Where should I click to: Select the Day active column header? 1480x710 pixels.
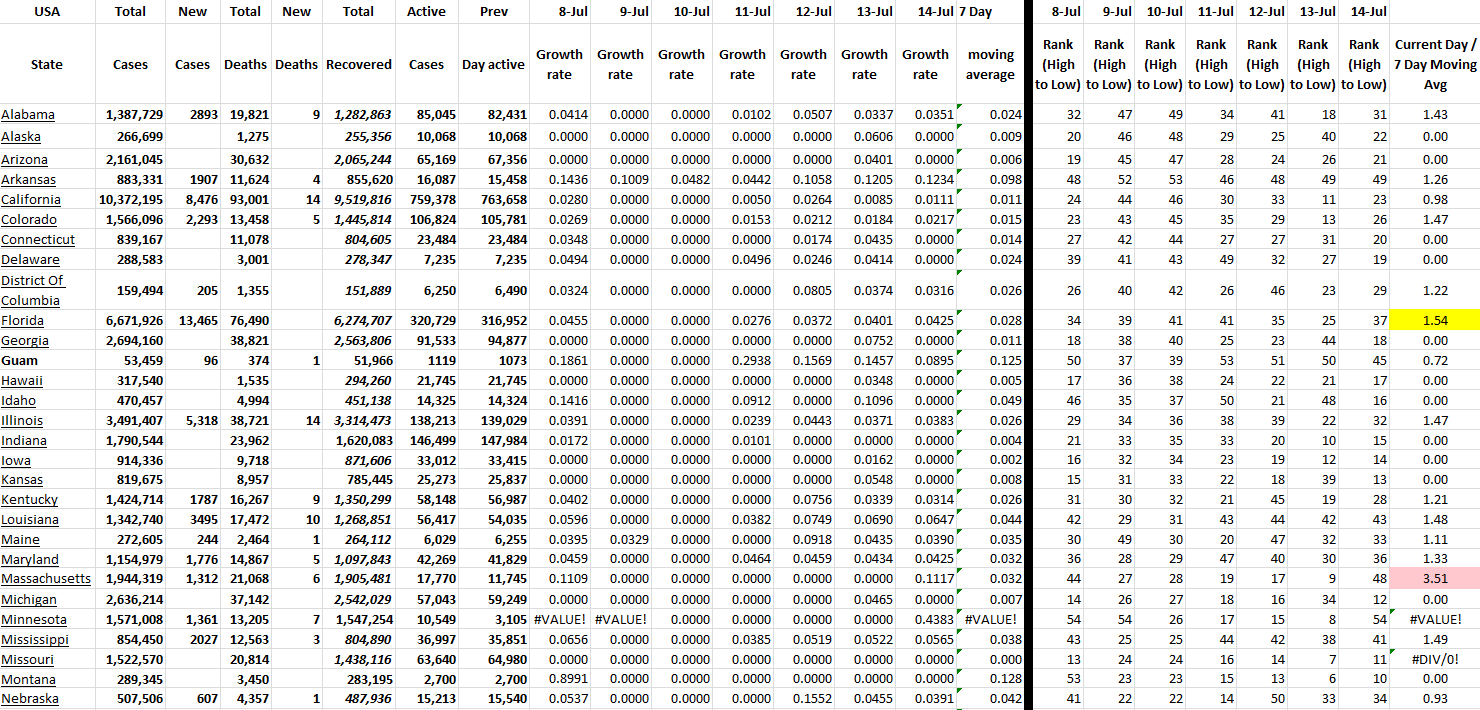pos(493,64)
